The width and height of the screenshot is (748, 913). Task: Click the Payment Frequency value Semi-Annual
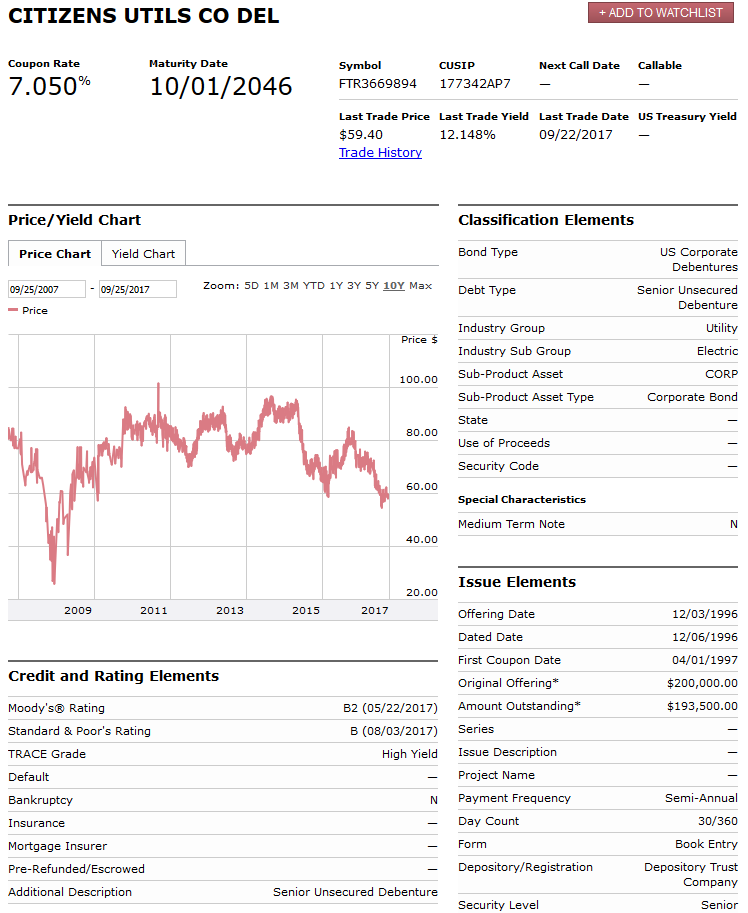701,798
